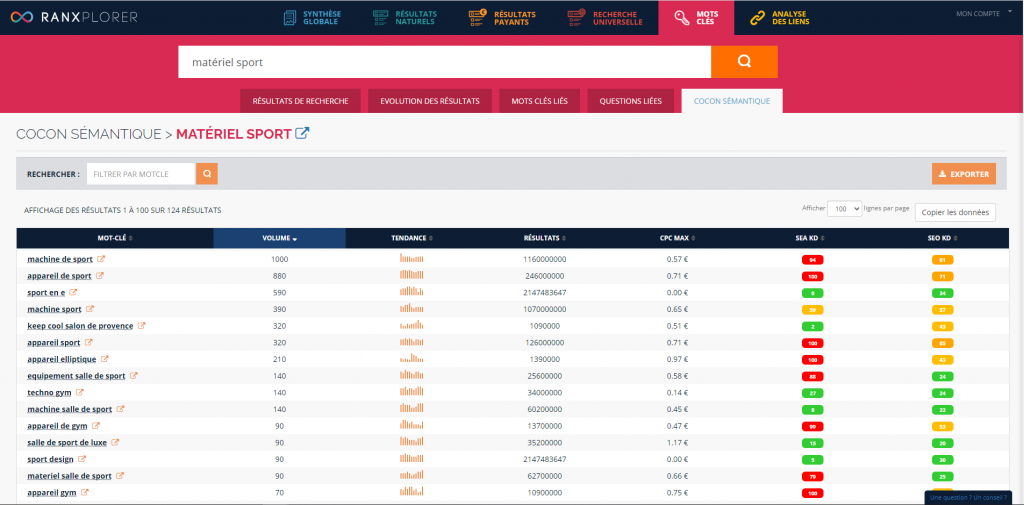Open external link icon for appareil de gym
The image size is (1024, 505).
(96, 425)
